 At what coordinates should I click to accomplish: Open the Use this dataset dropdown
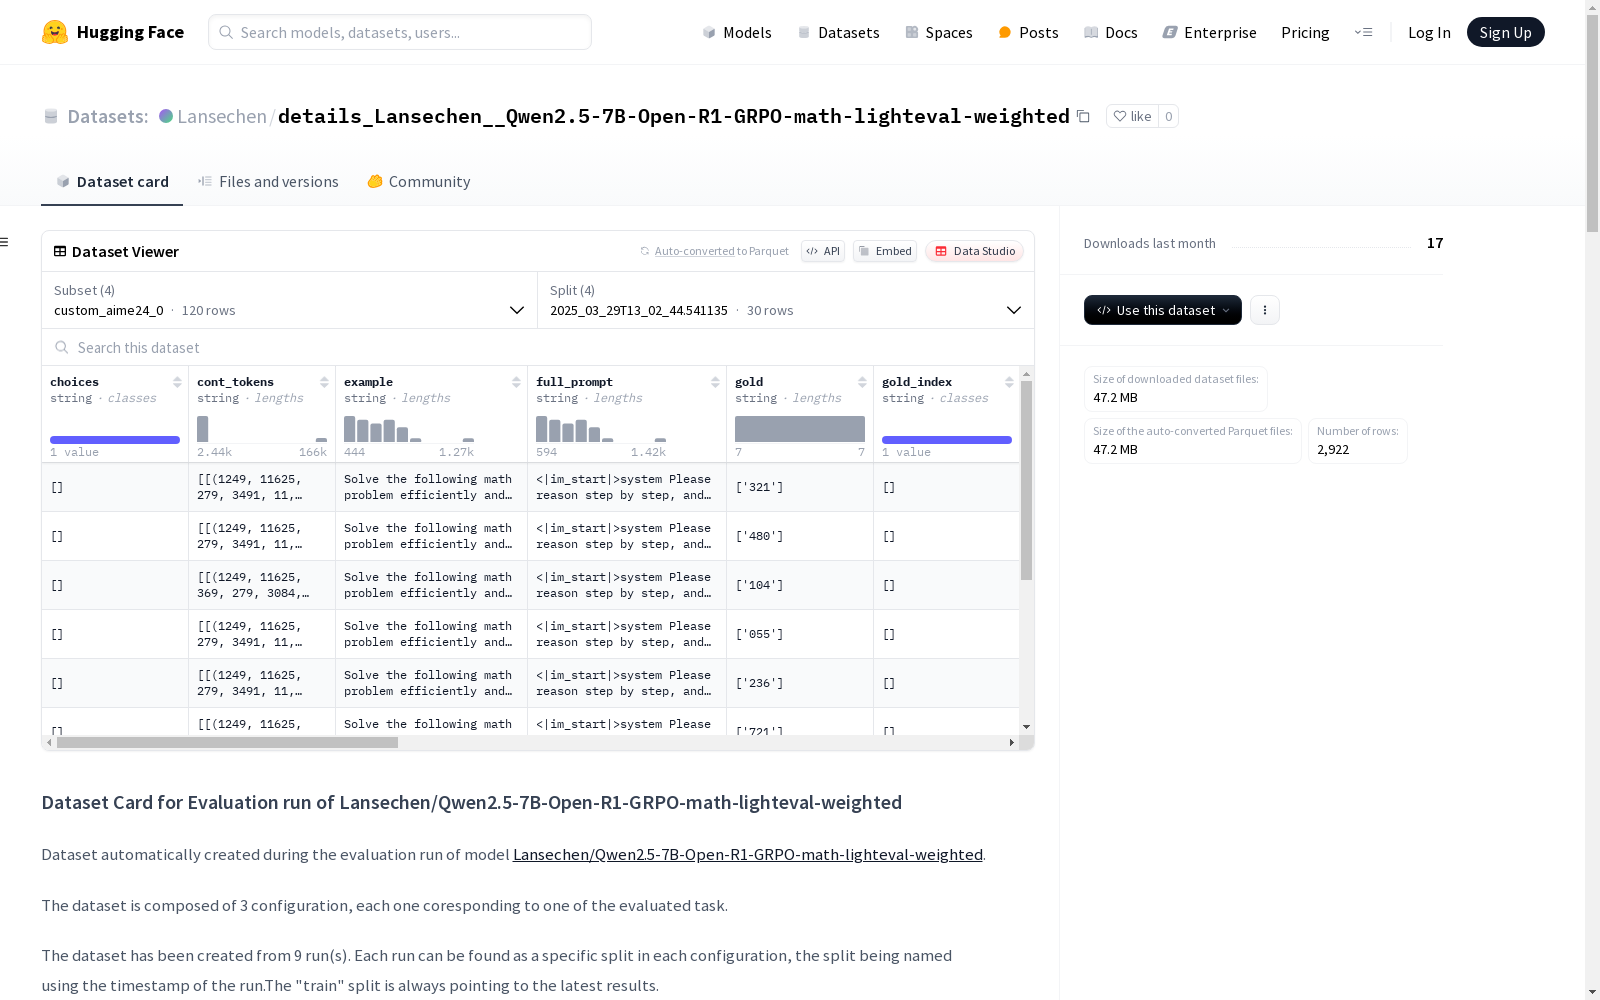(x=1163, y=310)
